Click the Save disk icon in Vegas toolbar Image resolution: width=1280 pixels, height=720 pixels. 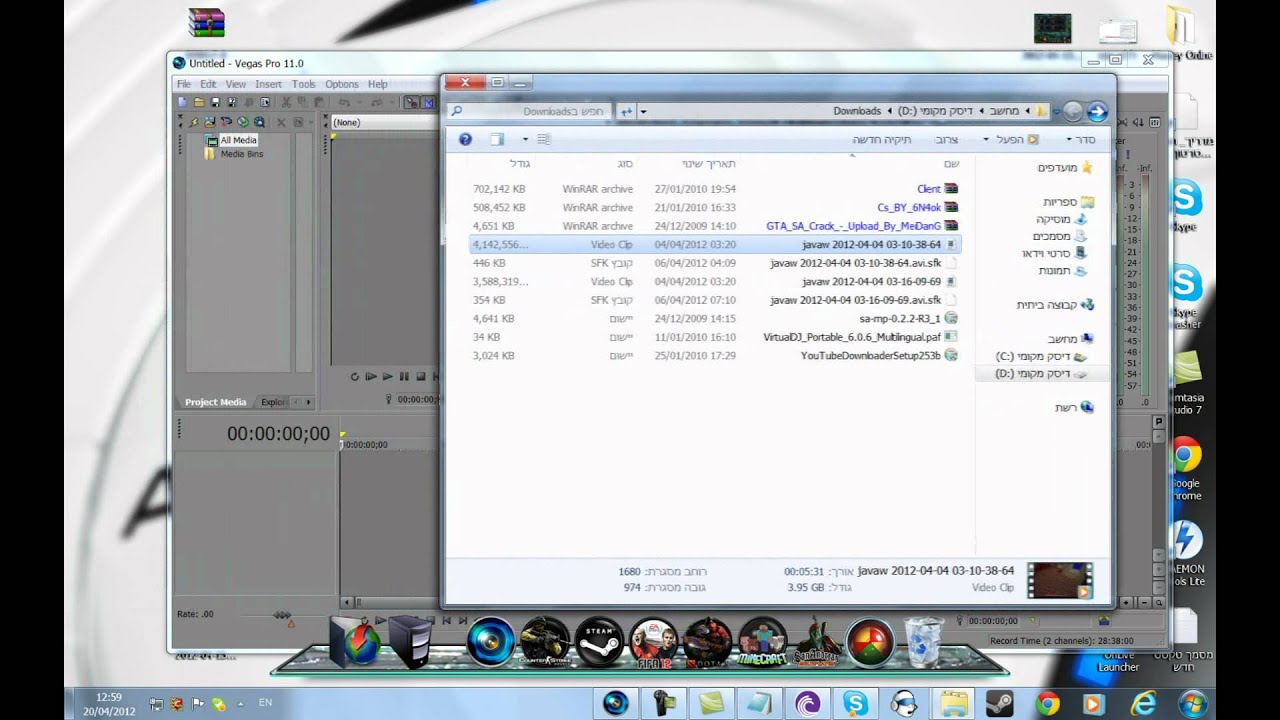click(x=215, y=102)
